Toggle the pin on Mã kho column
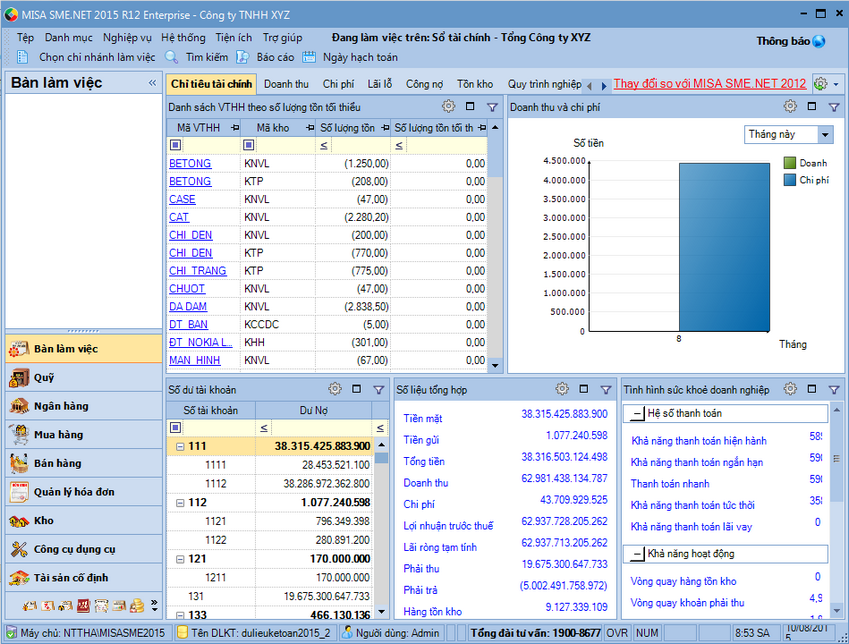The image size is (849, 644). (x=310, y=128)
